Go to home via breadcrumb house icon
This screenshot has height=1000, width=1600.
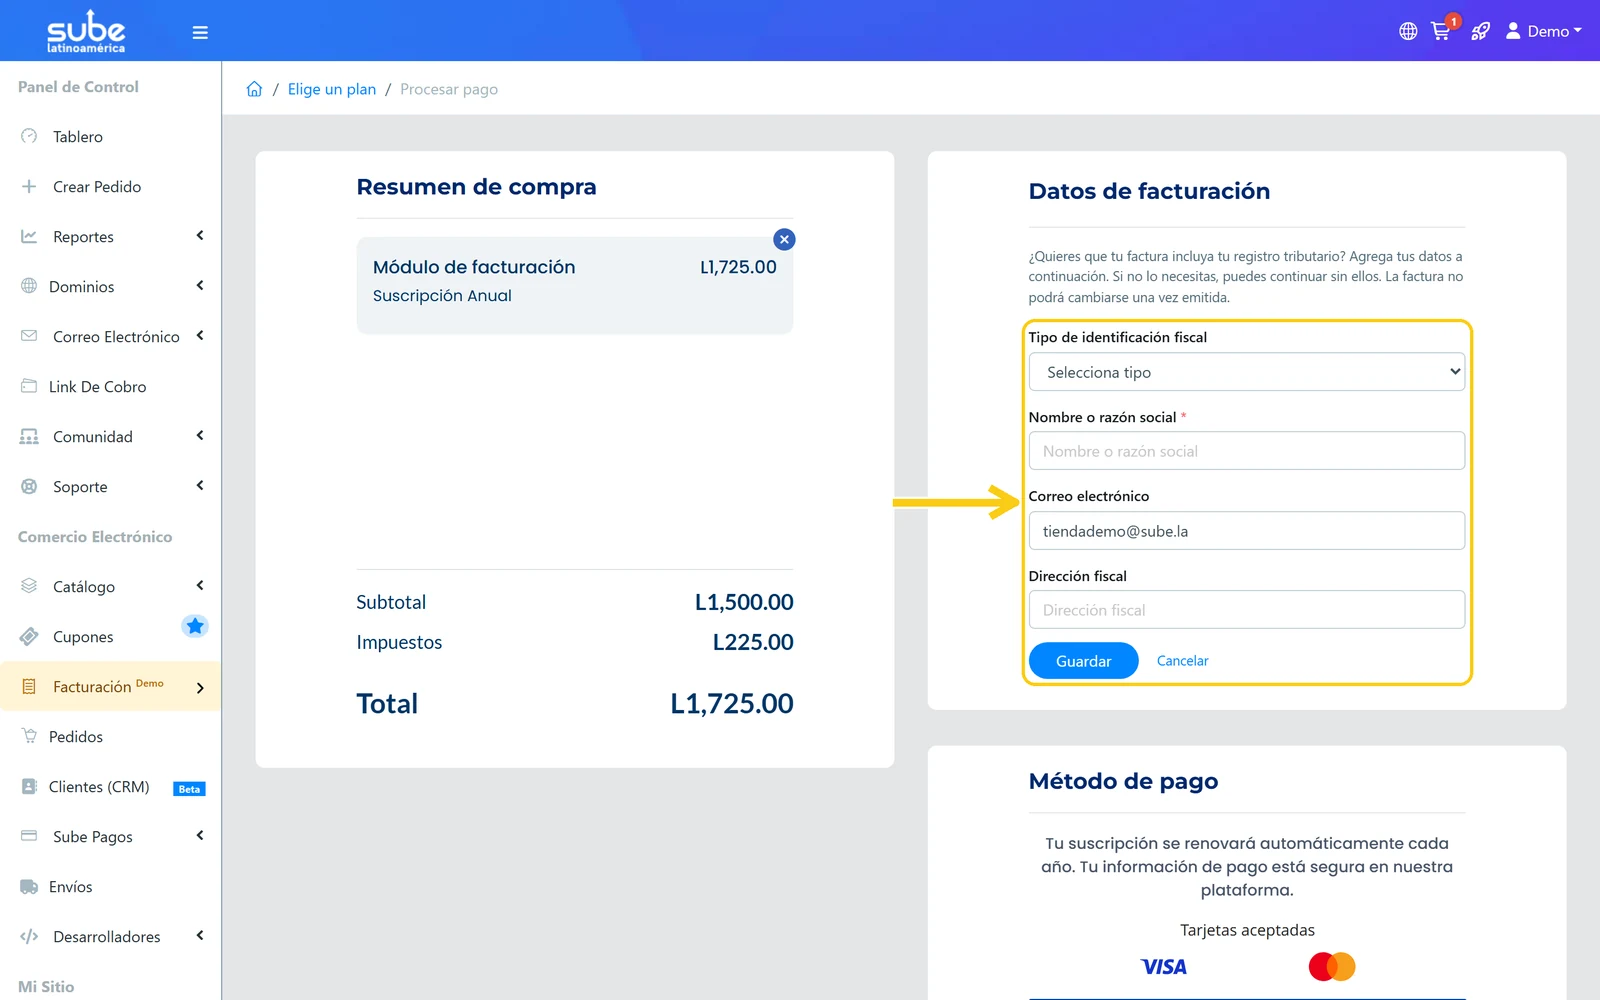[254, 89]
